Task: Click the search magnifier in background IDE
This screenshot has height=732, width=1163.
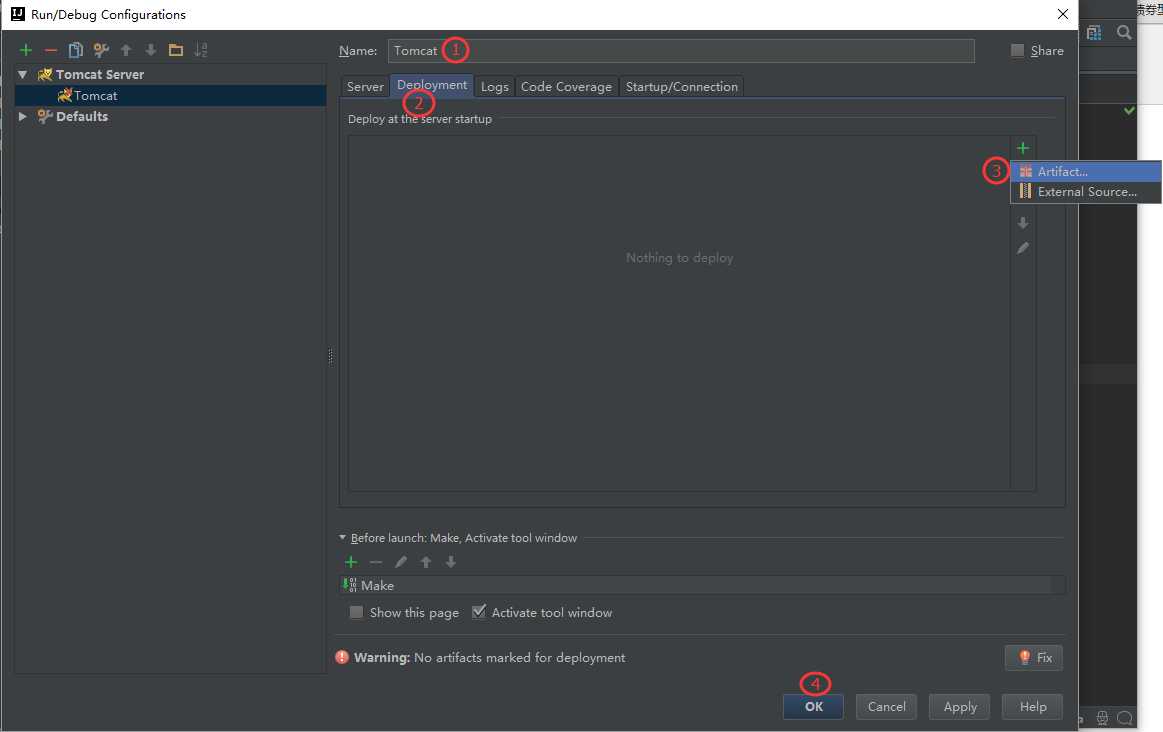Action: 1124,33
